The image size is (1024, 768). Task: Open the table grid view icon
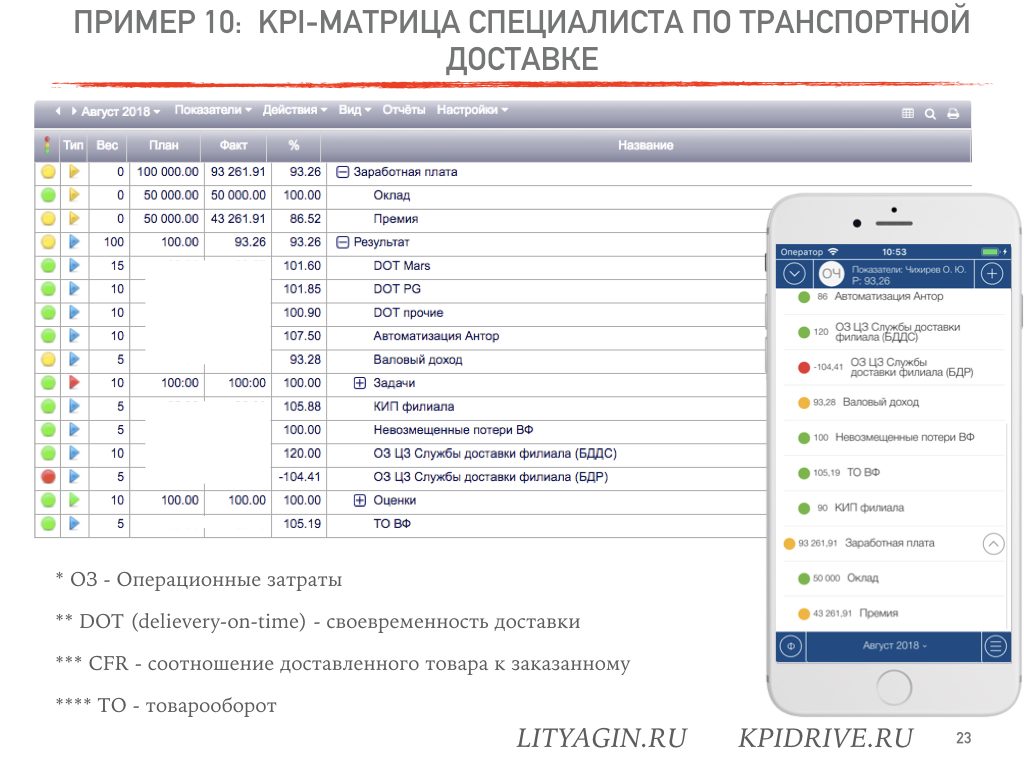(908, 113)
